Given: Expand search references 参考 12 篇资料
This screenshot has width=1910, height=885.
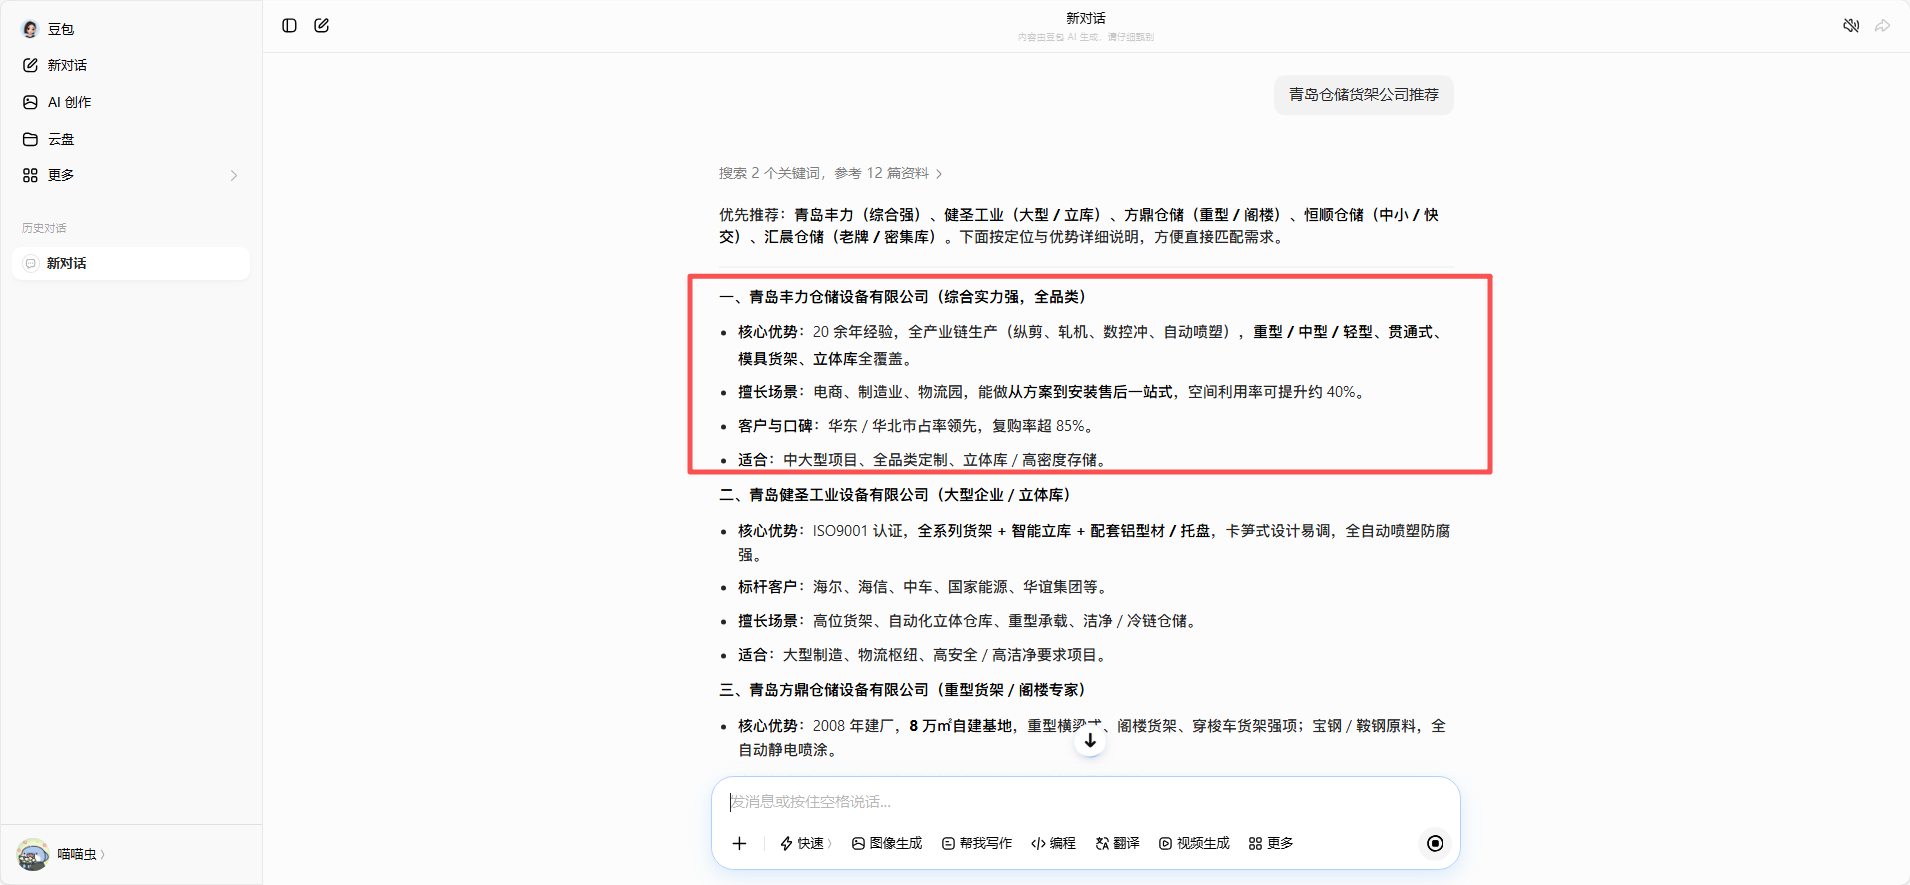Looking at the screenshot, I should [830, 173].
